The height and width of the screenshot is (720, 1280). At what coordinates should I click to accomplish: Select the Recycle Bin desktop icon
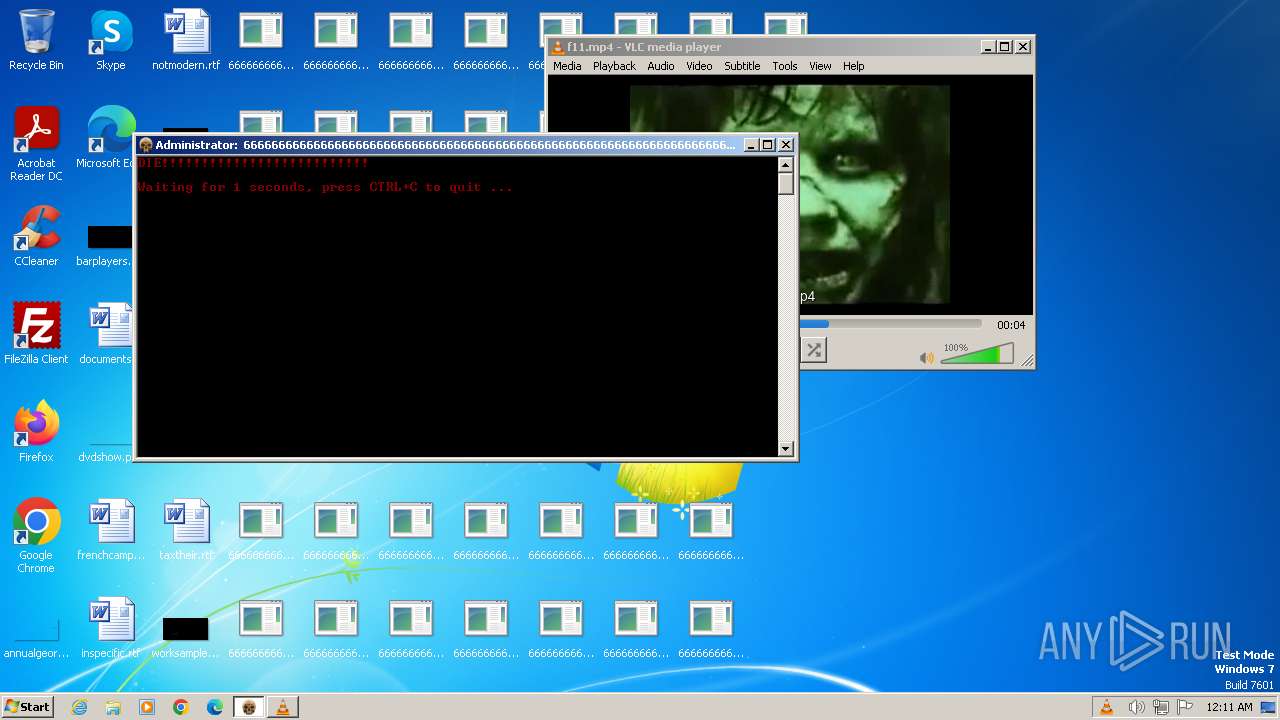(36, 41)
